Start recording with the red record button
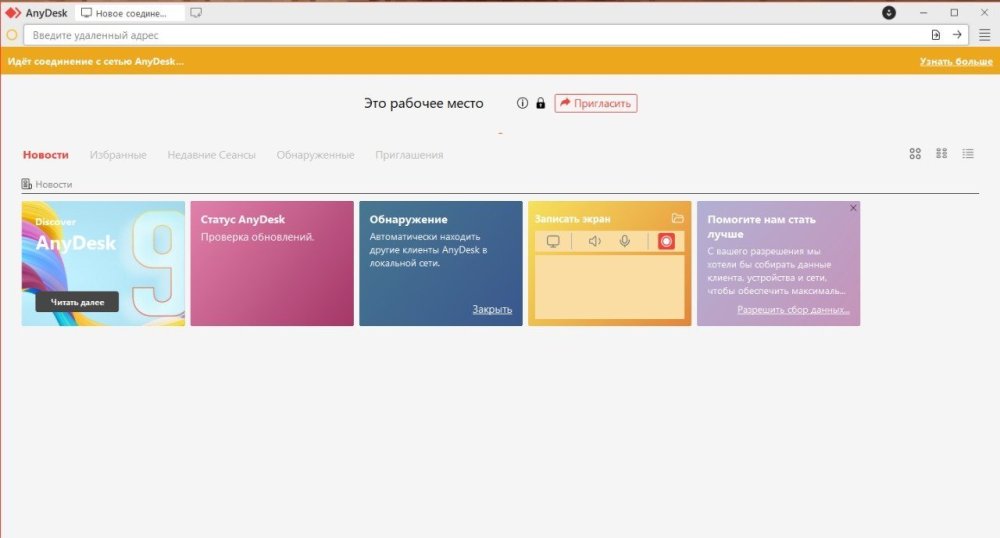 pyautogui.click(x=666, y=241)
